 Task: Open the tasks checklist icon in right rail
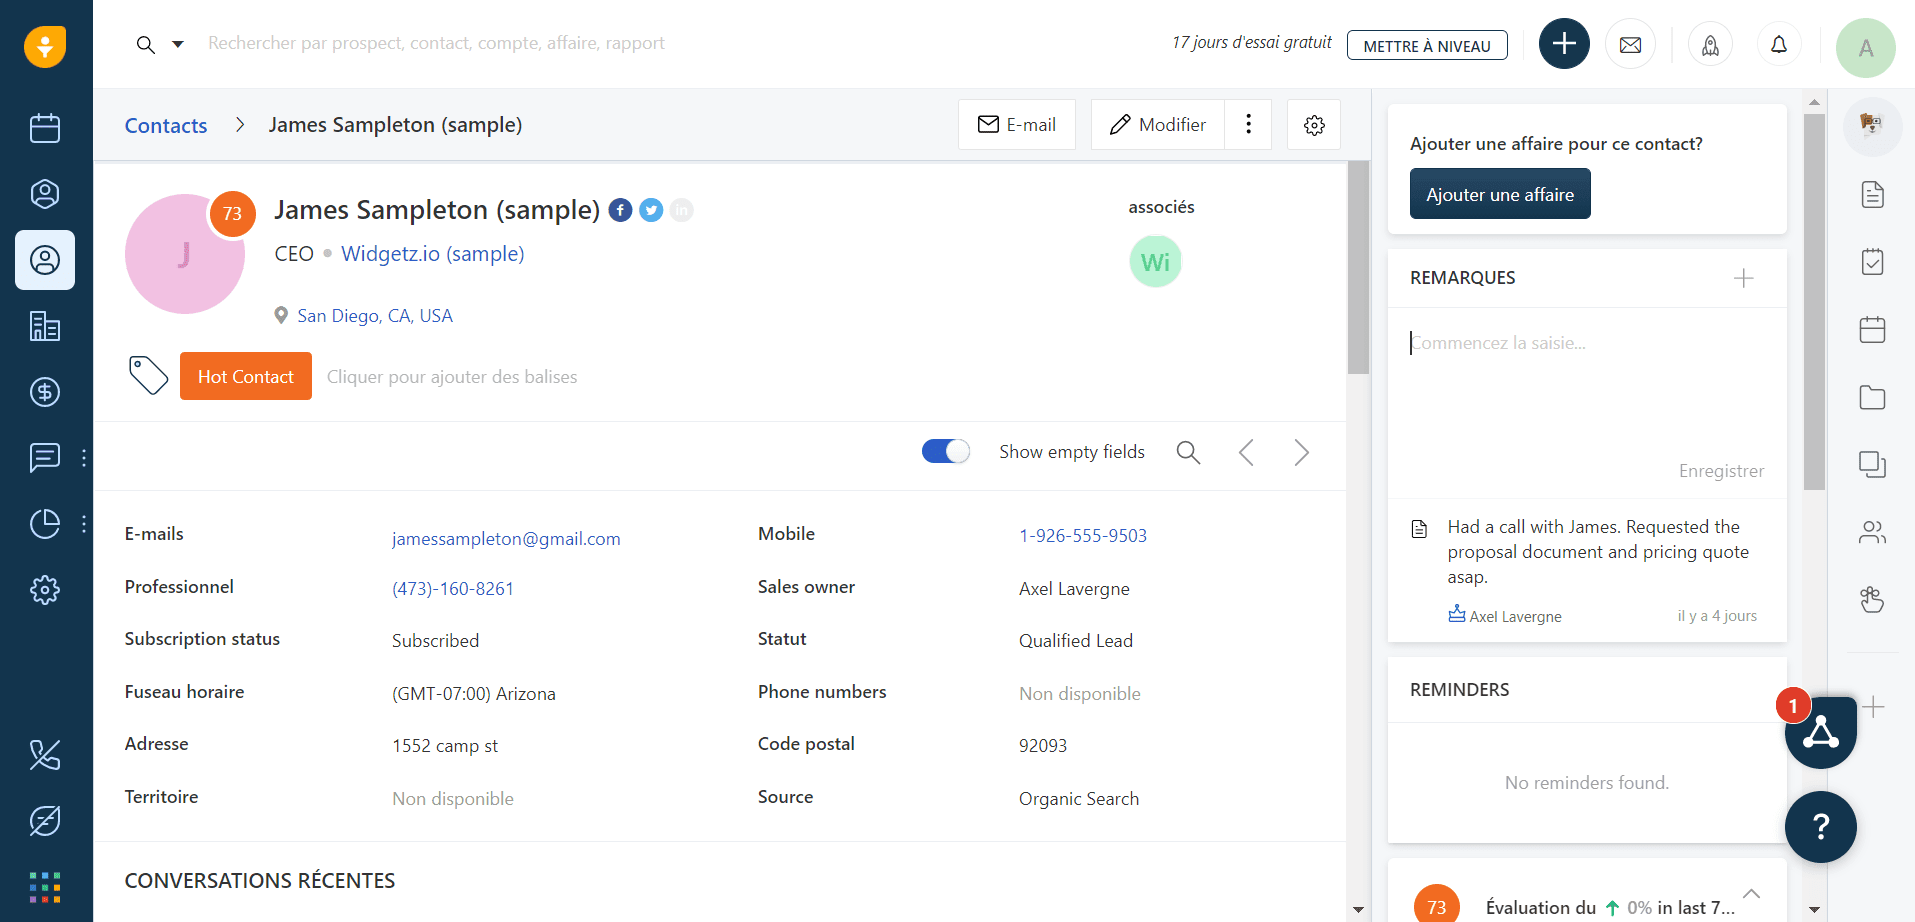point(1872,262)
